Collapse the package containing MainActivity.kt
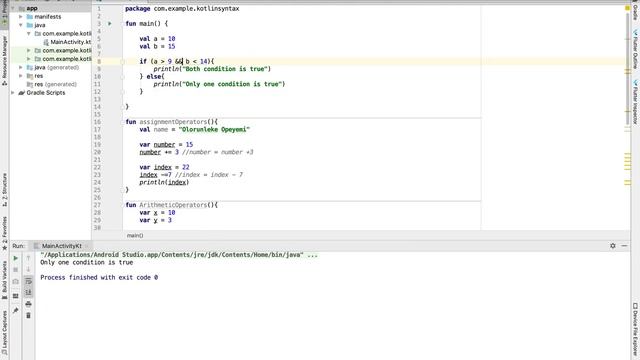Image resolution: width=640 pixels, height=360 pixels. [29, 33]
